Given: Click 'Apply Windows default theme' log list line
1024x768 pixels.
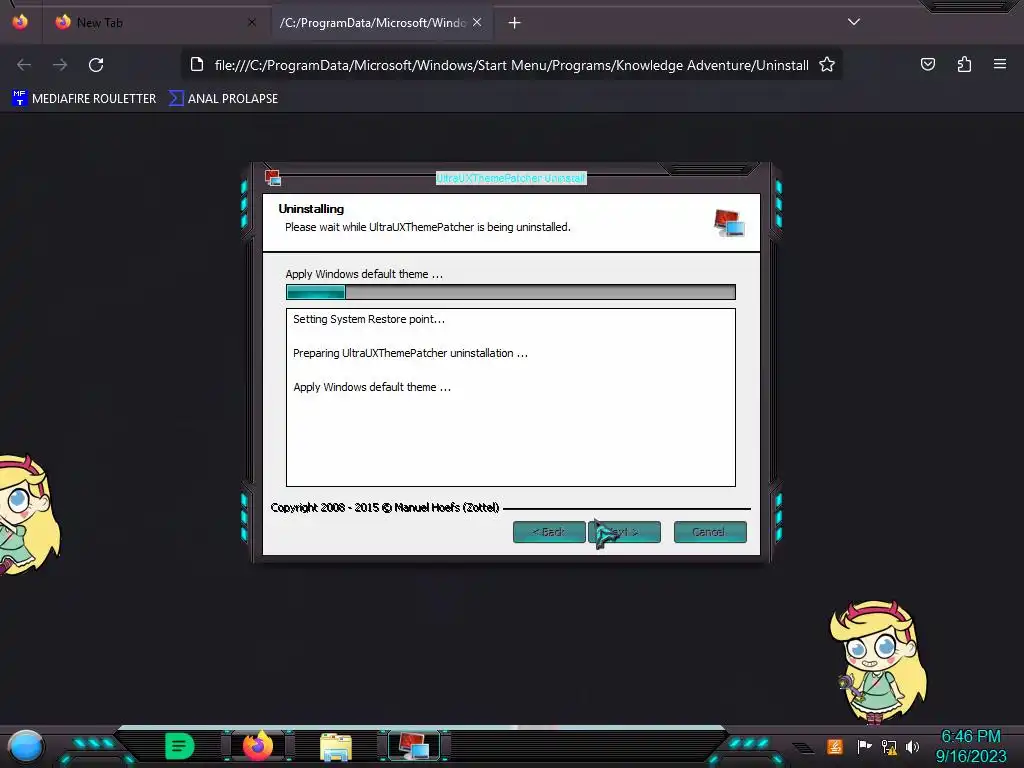Looking at the screenshot, I should tap(372, 387).
